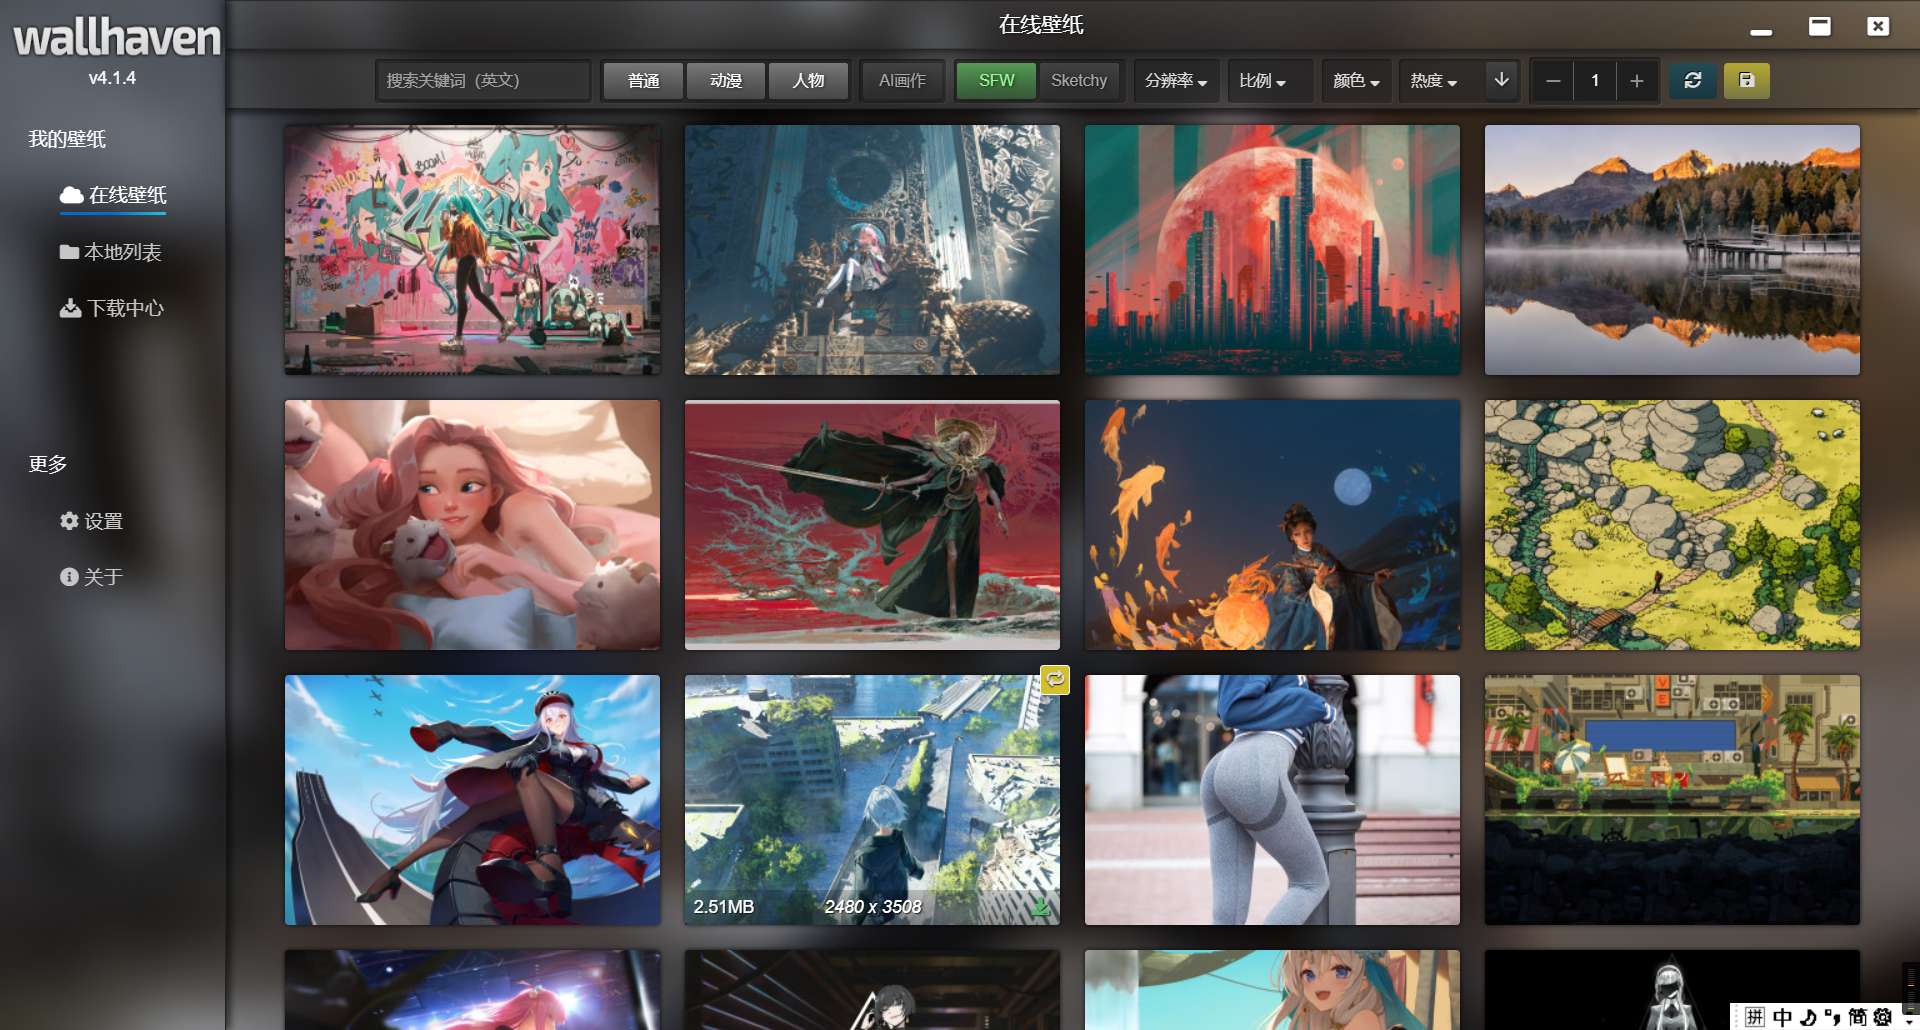The width and height of the screenshot is (1920, 1030).
Task: Open the pixel art green meadow wallpaper
Action: [x=1672, y=525]
